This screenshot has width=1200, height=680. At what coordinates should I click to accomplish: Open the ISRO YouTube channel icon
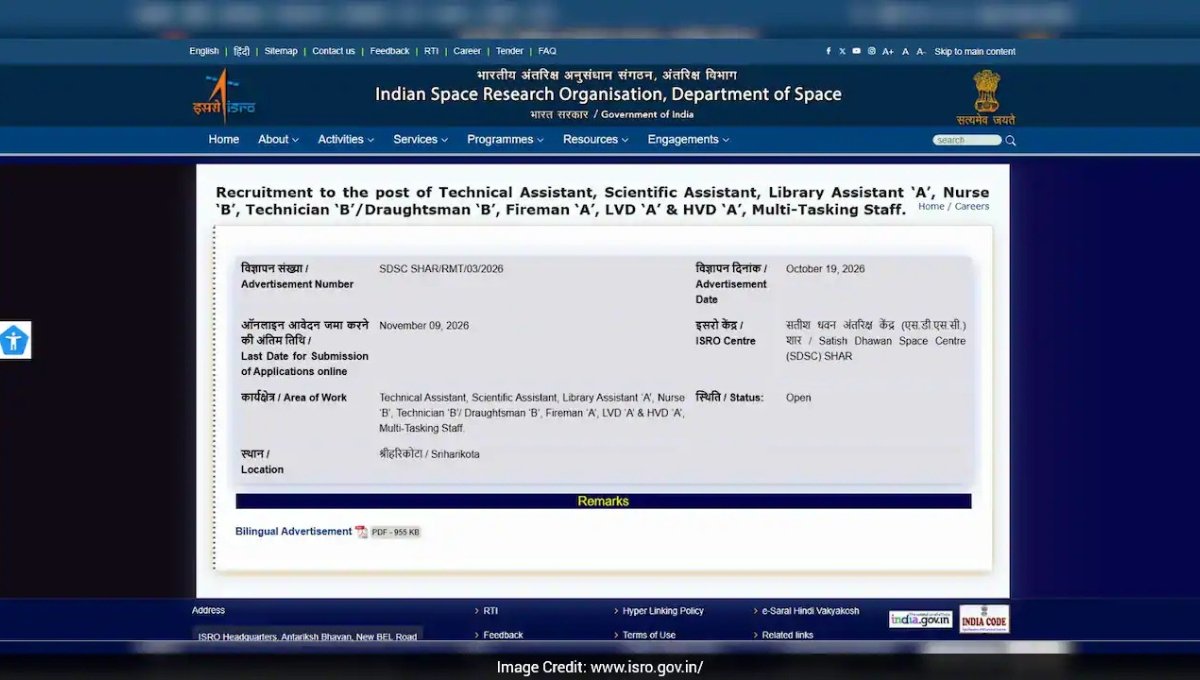856,51
